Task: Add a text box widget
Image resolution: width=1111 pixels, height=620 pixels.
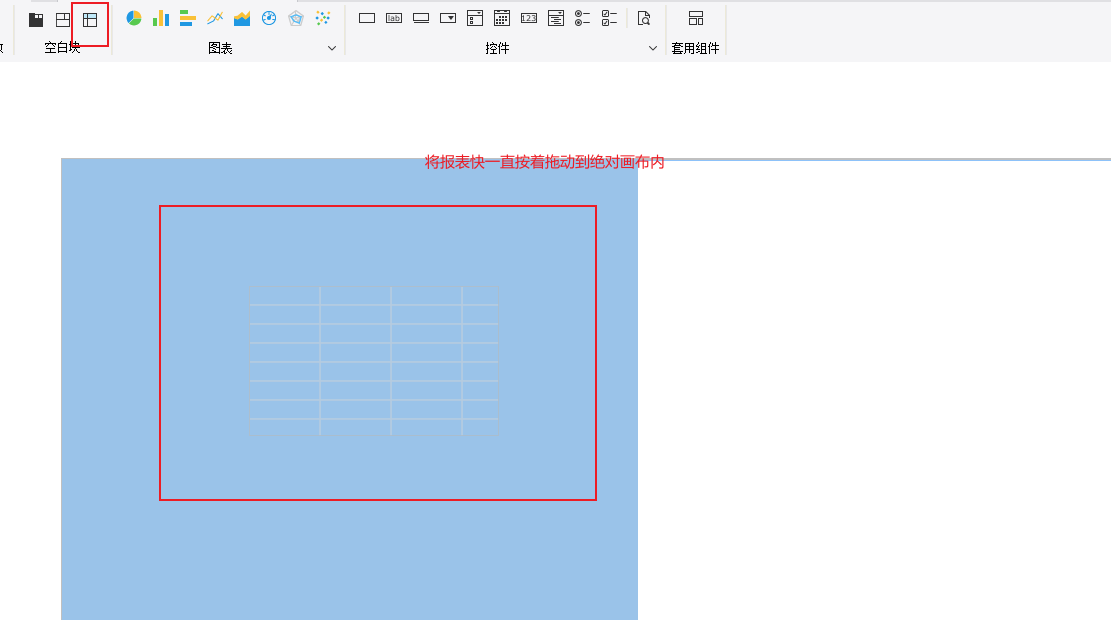Action: pos(367,18)
